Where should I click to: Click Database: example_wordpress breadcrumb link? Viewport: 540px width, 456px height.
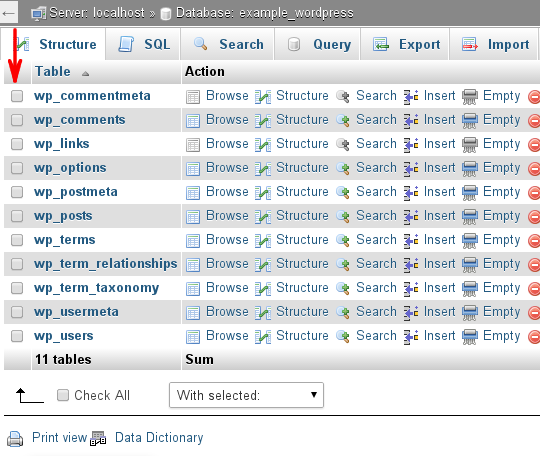265,13
